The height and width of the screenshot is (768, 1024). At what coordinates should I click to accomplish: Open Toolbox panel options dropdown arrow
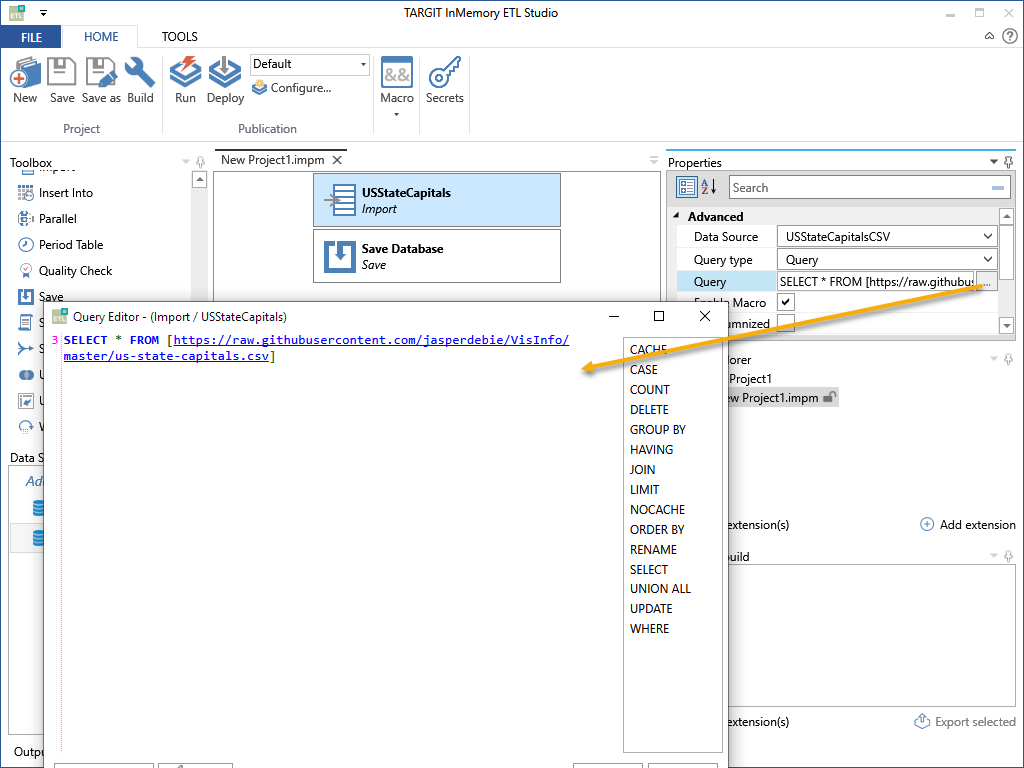click(x=185, y=161)
